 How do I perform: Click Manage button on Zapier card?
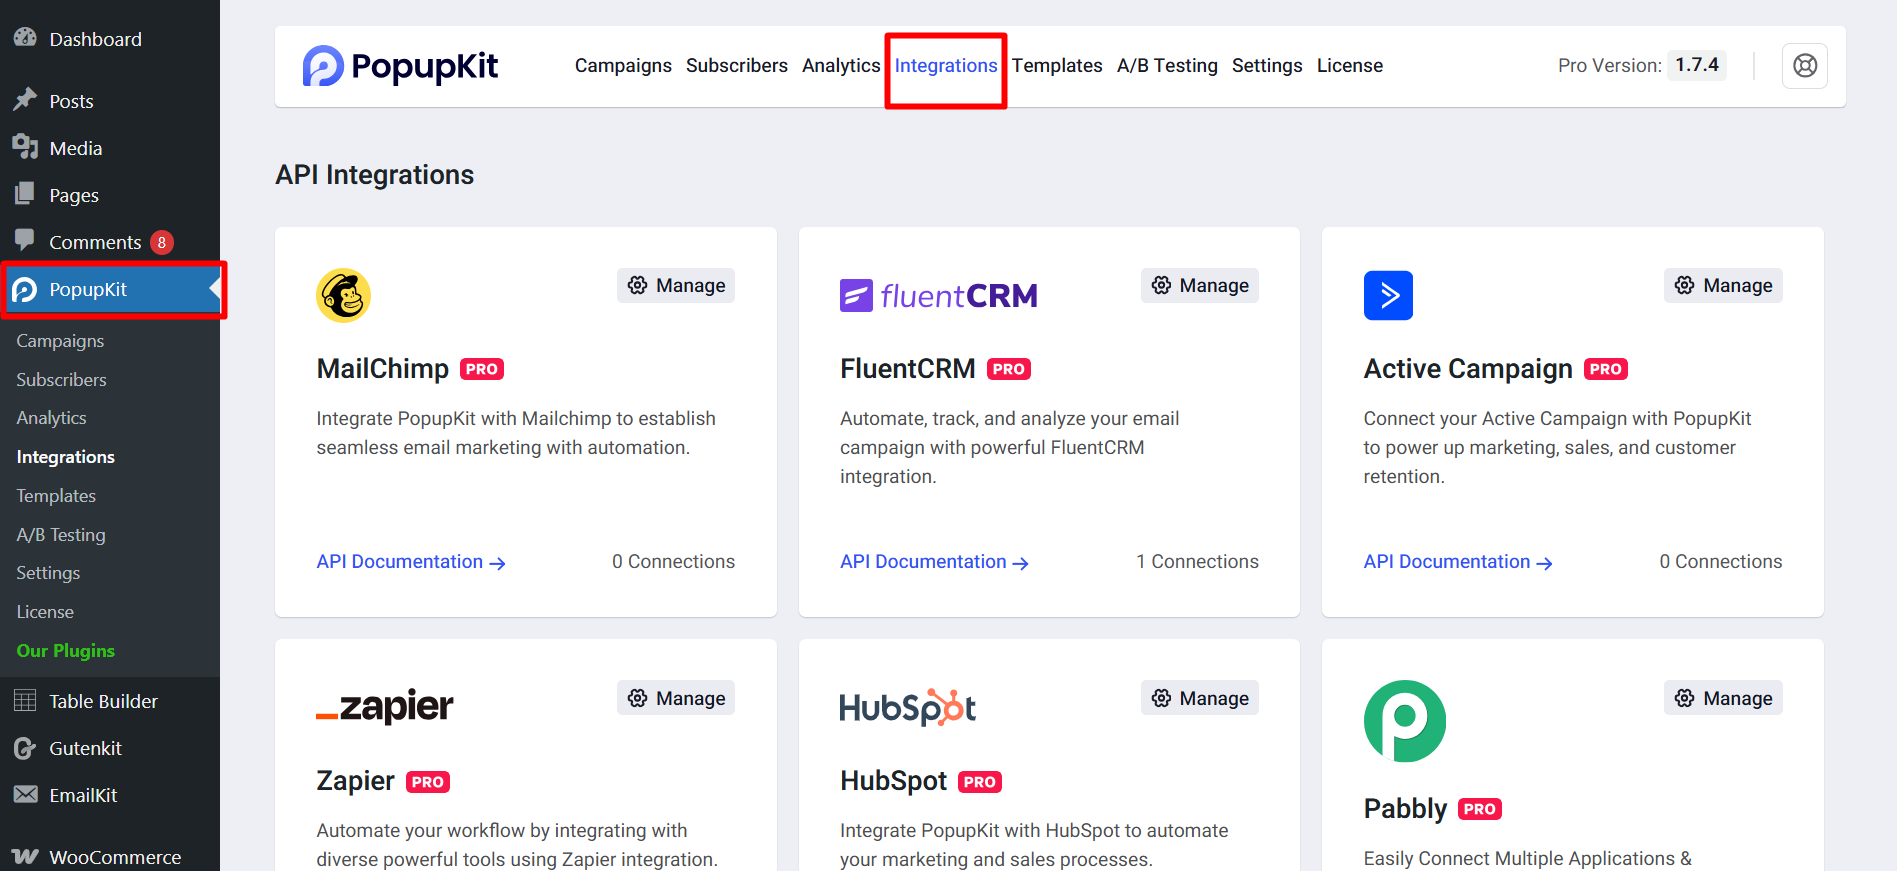pyautogui.click(x=676, y=698)
